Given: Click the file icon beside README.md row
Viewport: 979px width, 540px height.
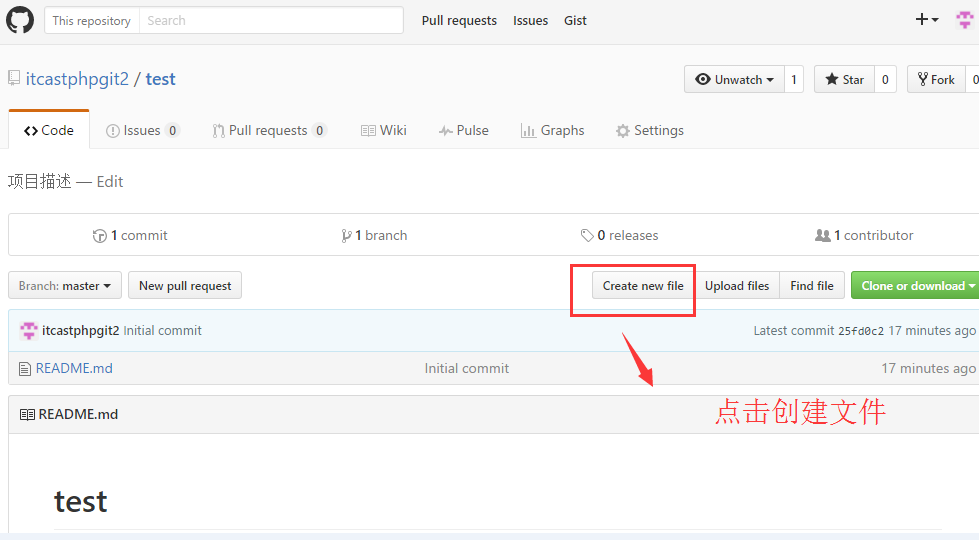Looking at the screenshot, I should click(24, 369).
